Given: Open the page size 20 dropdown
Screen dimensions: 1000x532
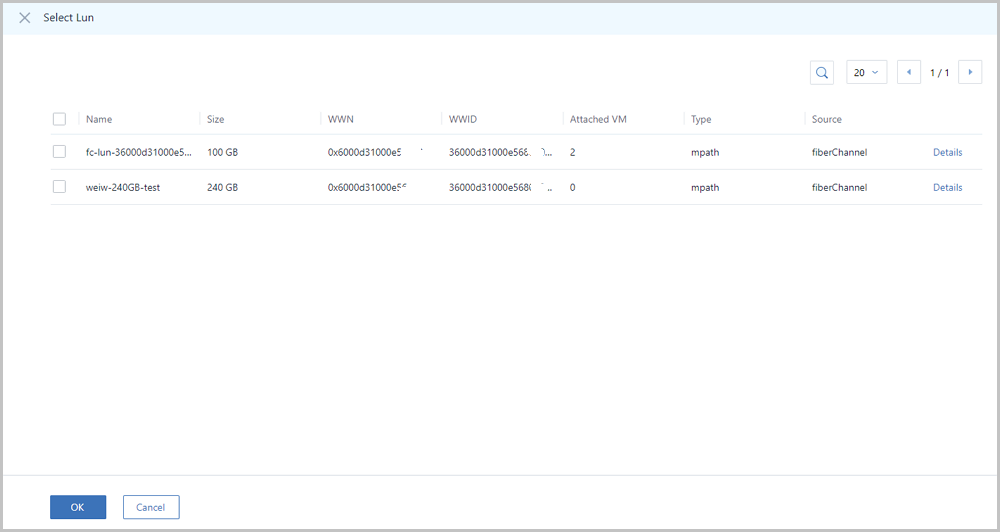Looking at the screenshot, I should point(866,73).
